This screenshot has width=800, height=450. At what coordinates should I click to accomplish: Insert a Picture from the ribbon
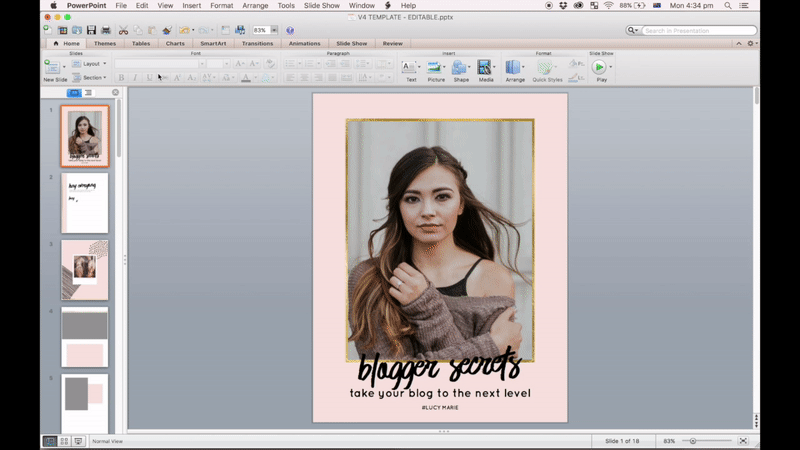point(436,69)
